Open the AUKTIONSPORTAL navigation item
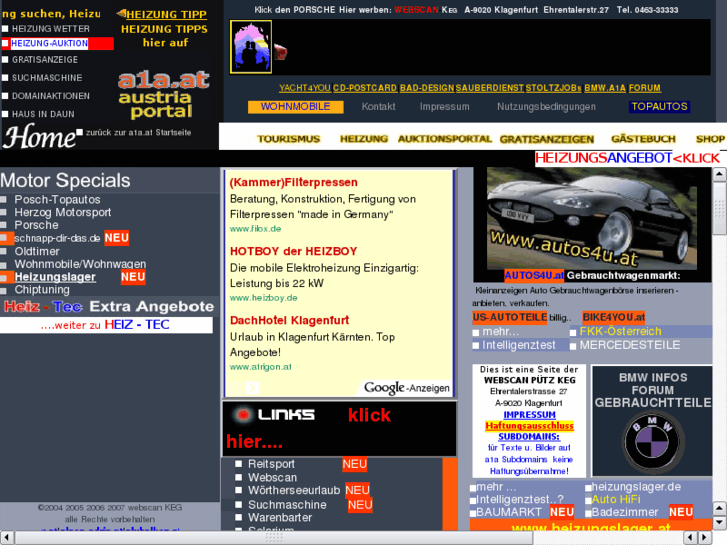 [x=445, y=139]
